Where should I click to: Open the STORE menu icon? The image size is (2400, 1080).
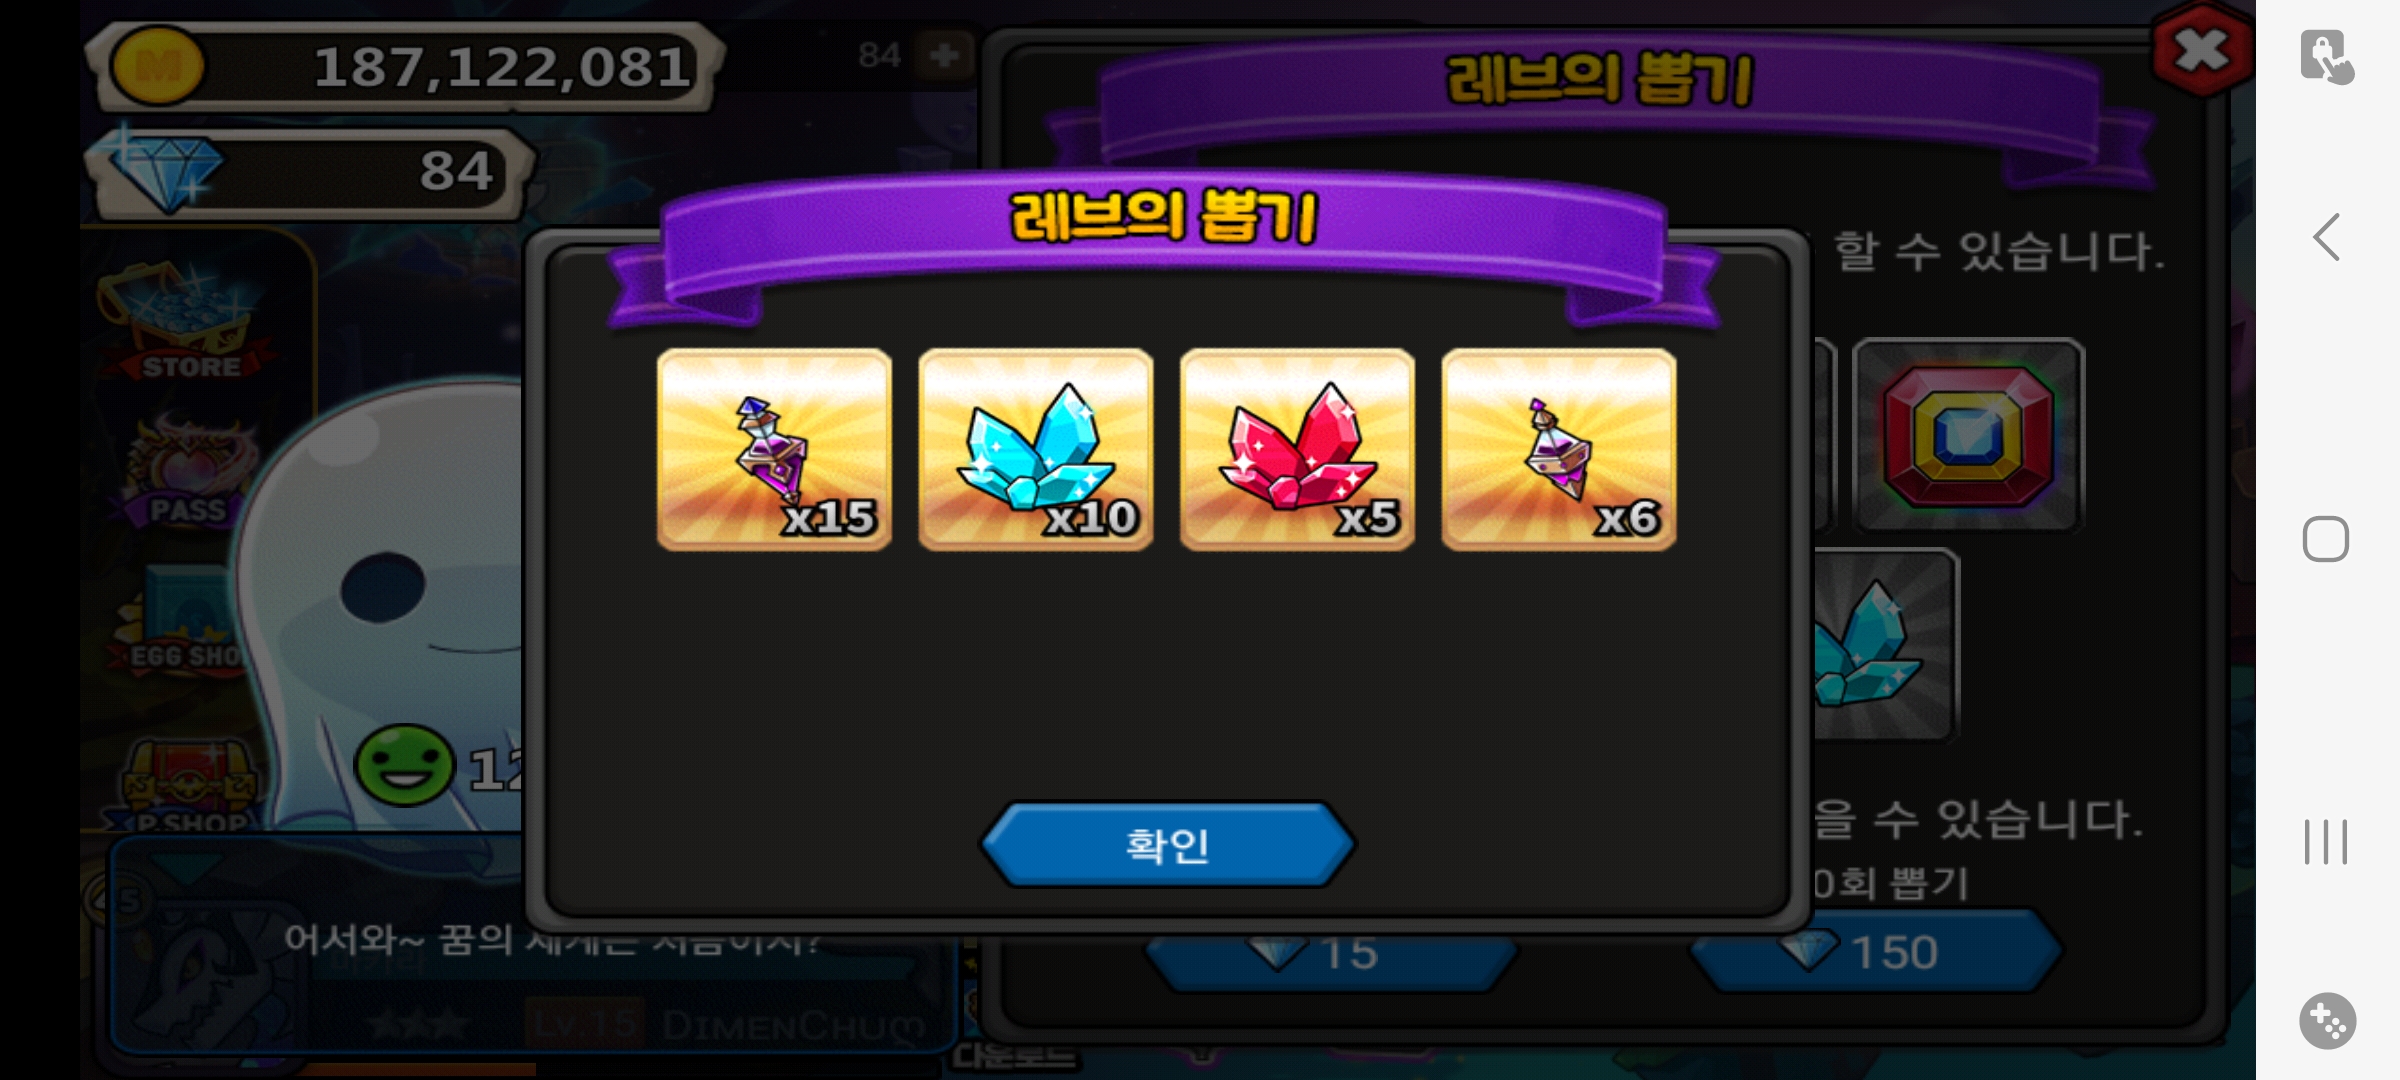point(186,325)
